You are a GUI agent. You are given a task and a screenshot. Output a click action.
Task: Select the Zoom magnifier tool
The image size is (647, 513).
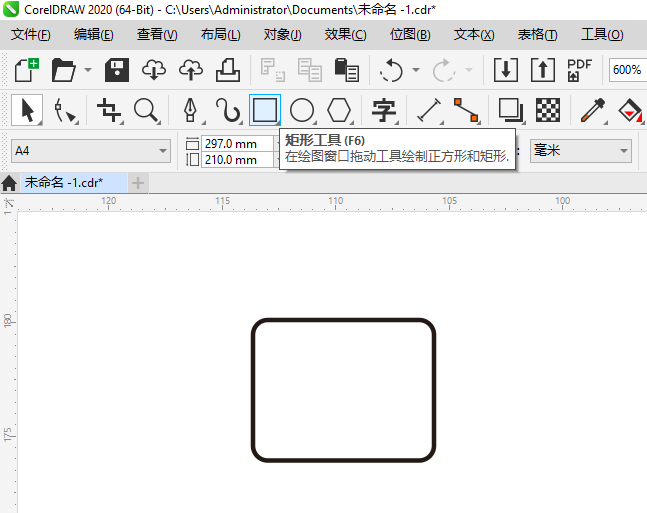(146, 110)
